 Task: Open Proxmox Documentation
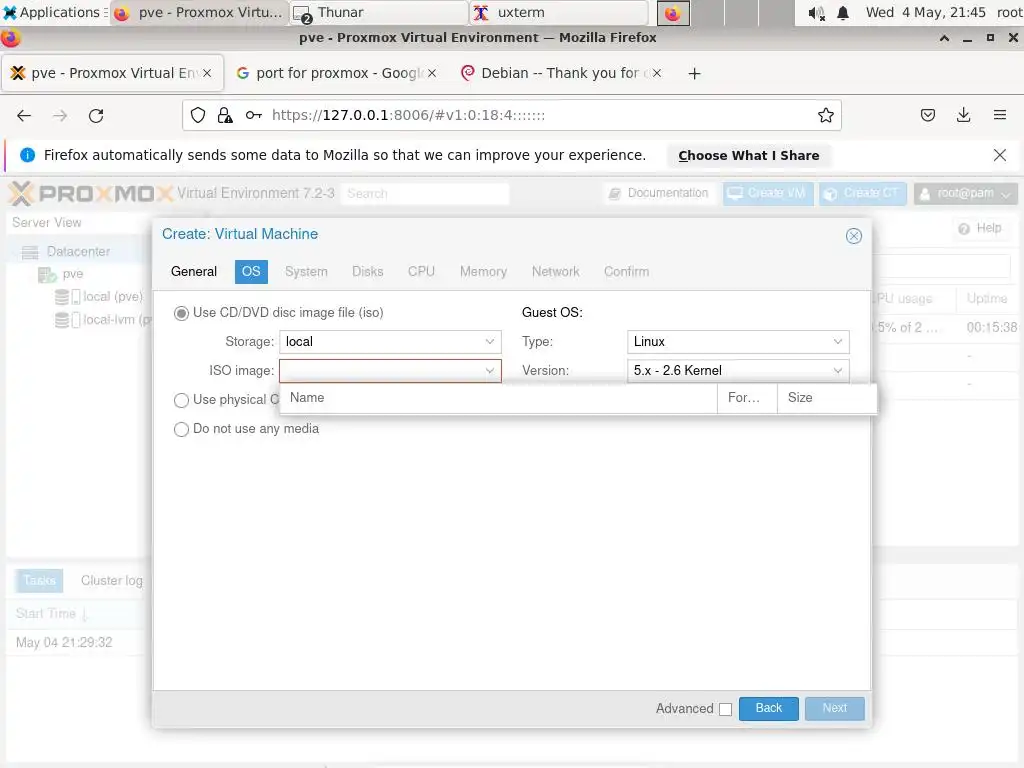(658, 193)
